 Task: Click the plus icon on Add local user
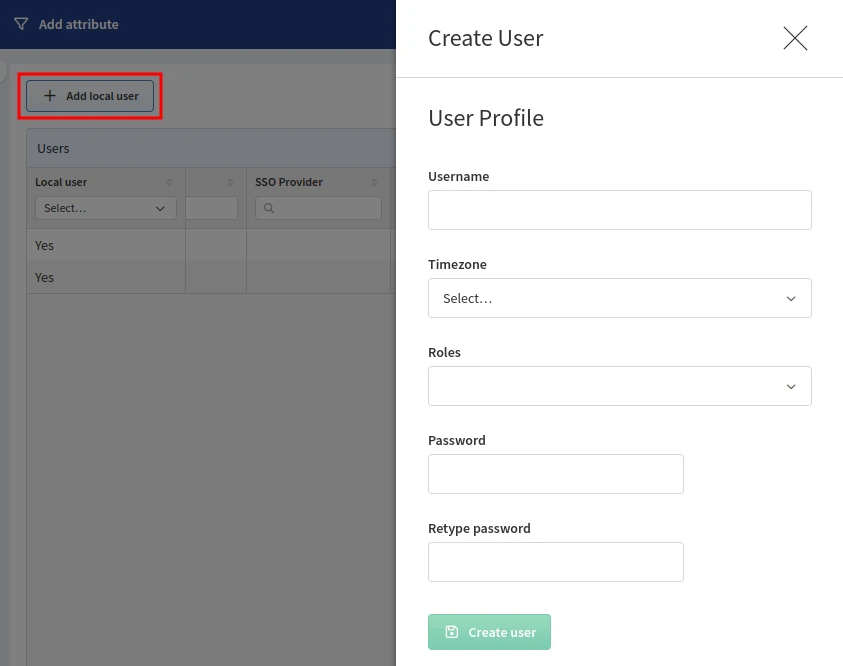[x=50, y=96]
